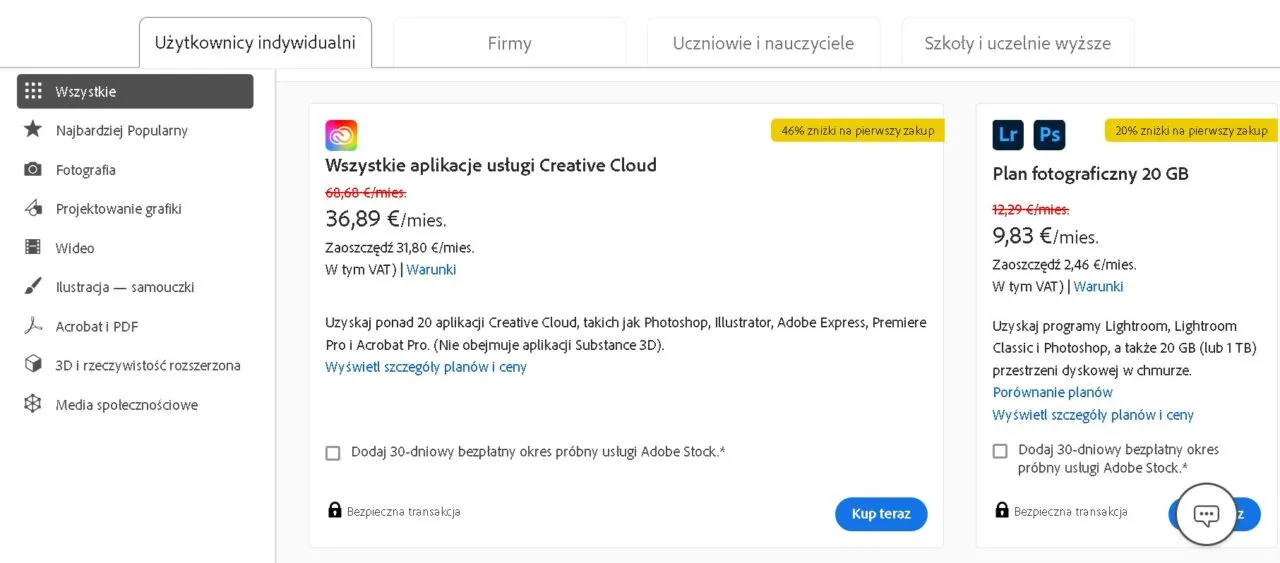Viewport: 1280px width, 563px height.
Task: Open Warunki link under 36,89 € price
Action: tap(431, 269)
